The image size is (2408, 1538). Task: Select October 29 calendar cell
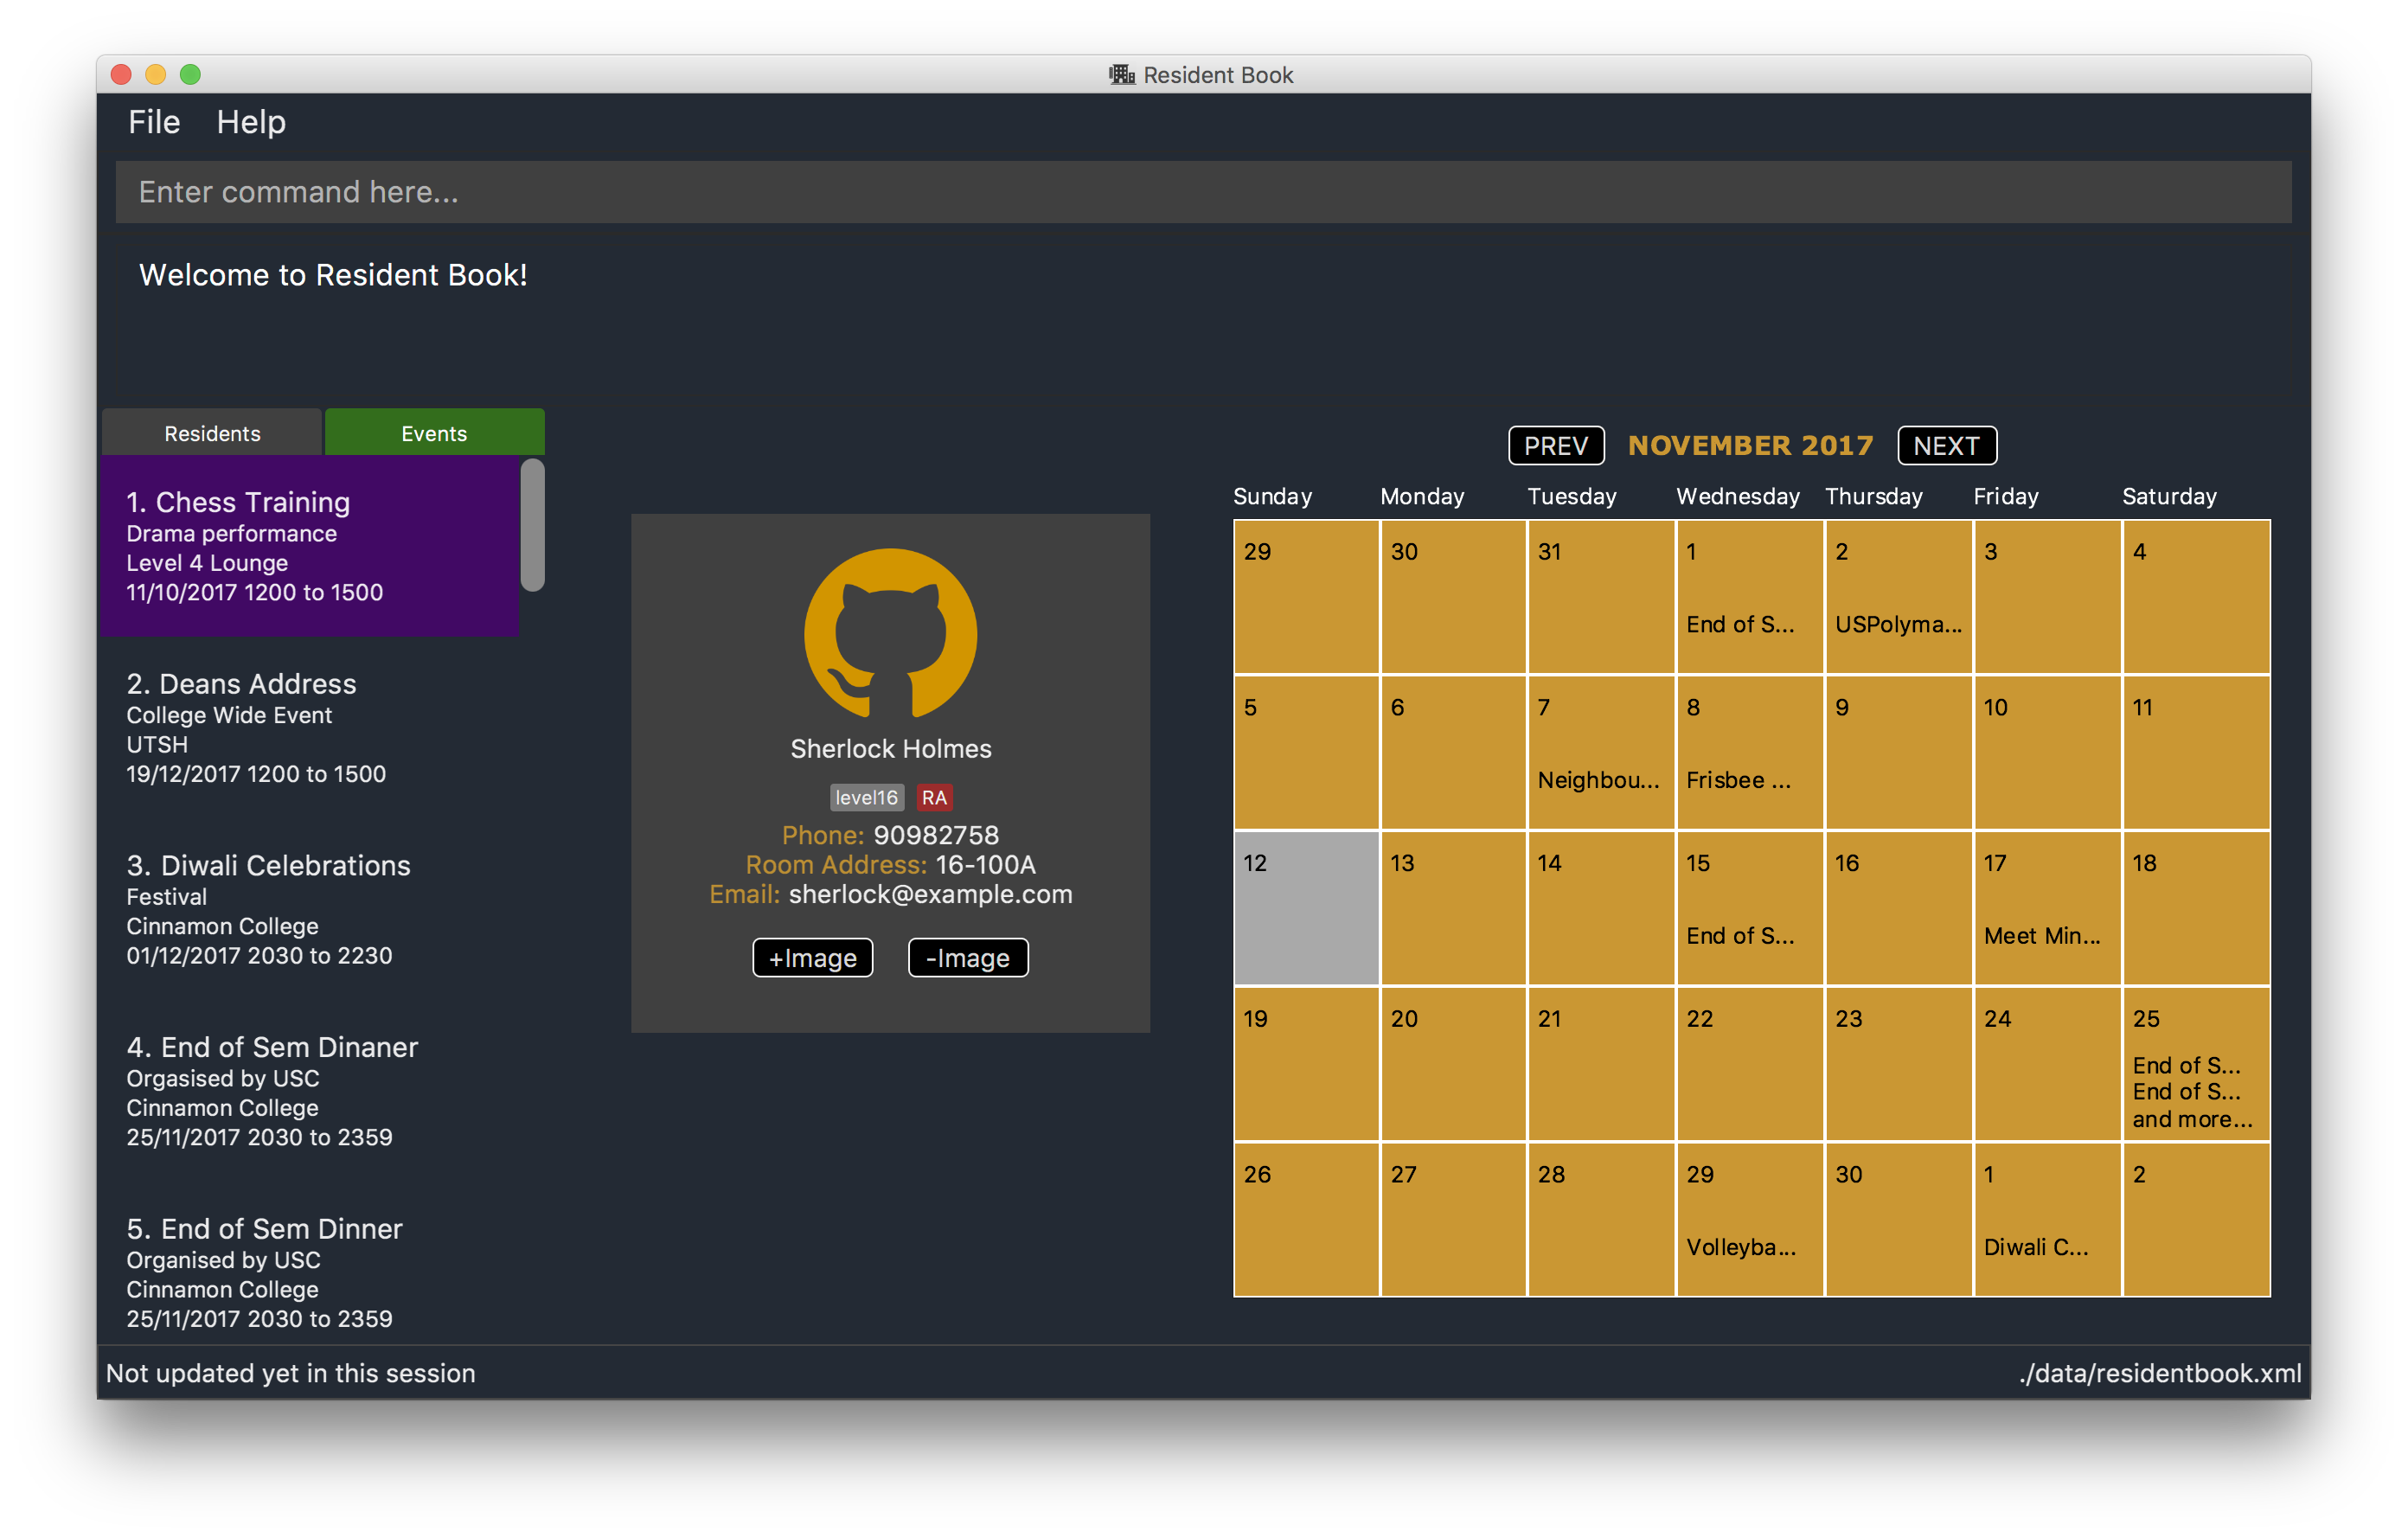pos(1306,596)
